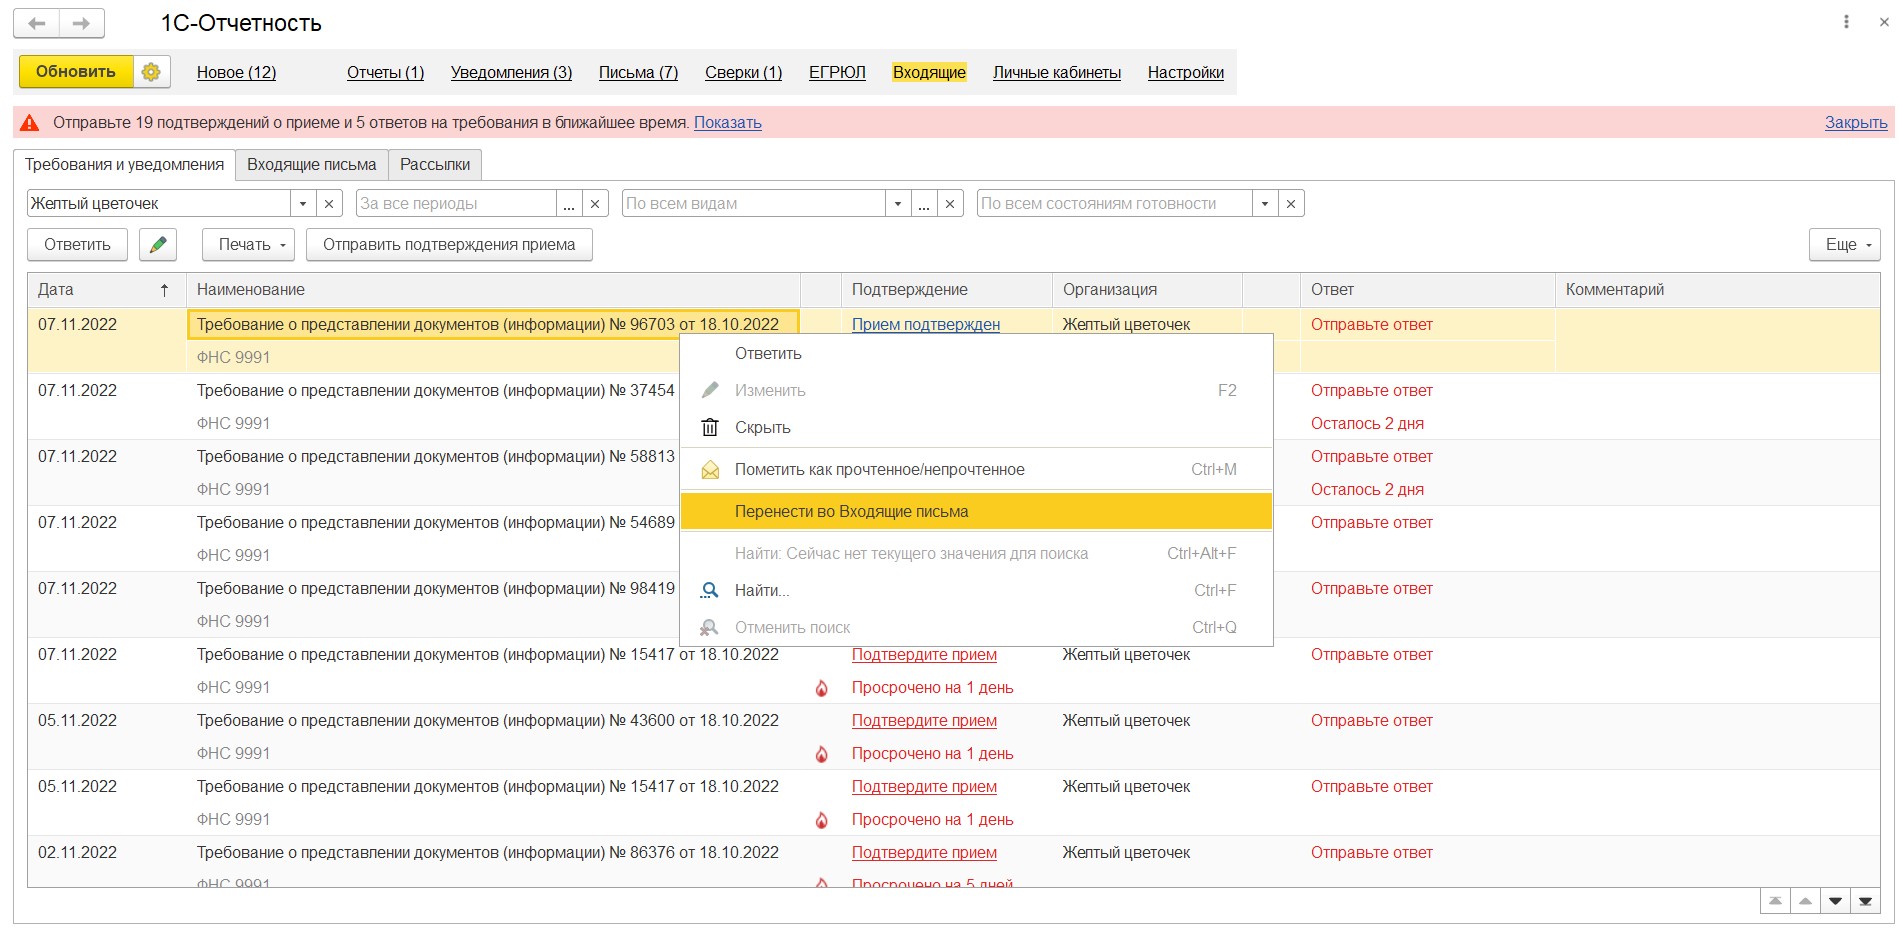The image size is (1899, 928).
Task: Click the Наименование column header
Action: 493,290
